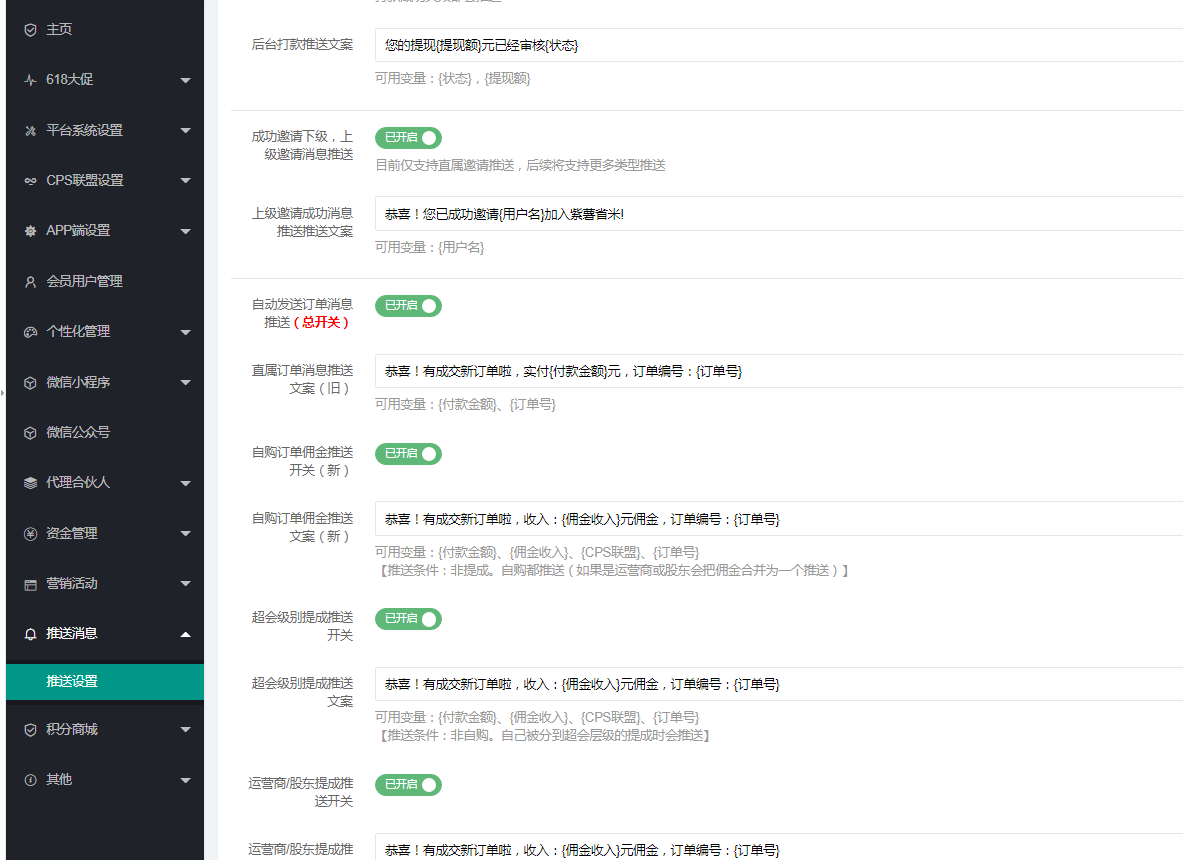Click the cube icon beside 微信公众号
The width and height of the screenshot is (1183, 860).
(x=30, y=432)
